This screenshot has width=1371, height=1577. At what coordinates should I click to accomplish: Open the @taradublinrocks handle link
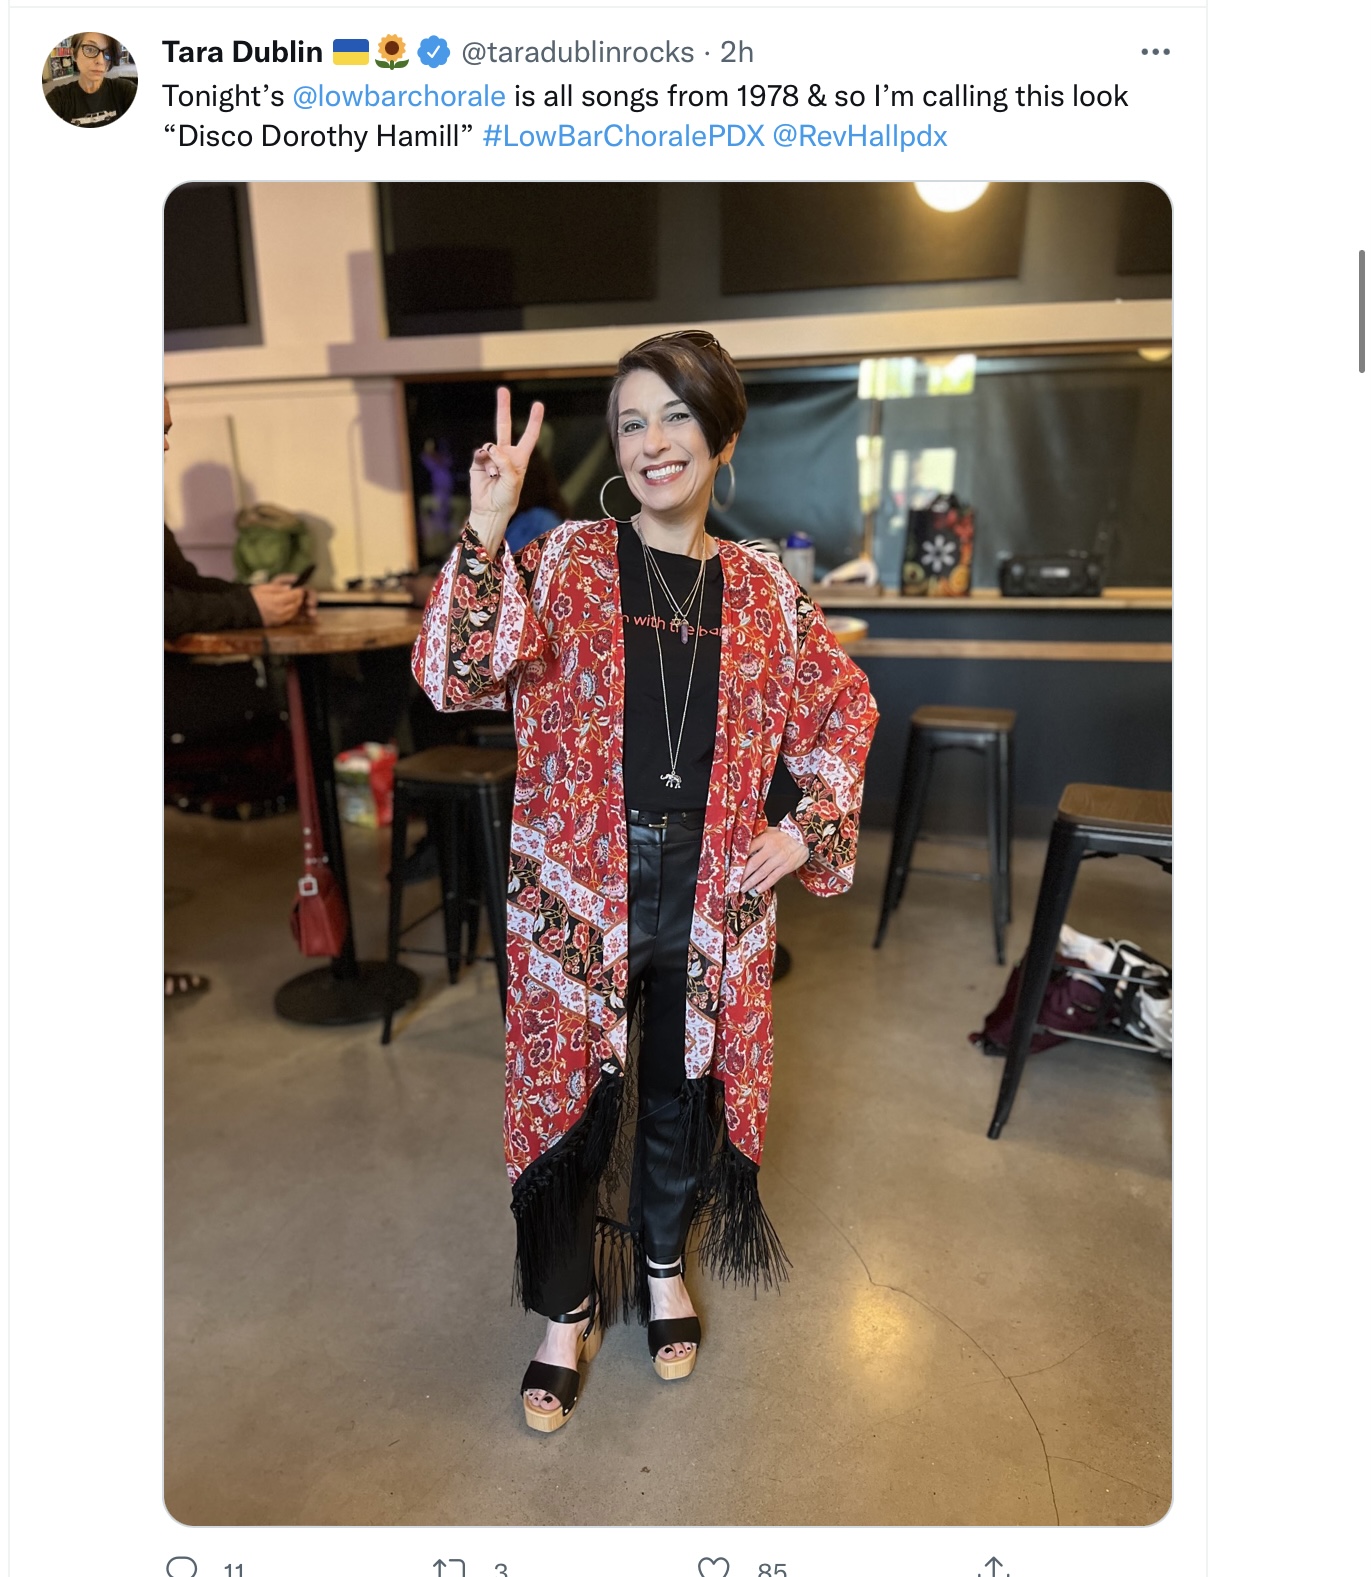pos(577,52)
